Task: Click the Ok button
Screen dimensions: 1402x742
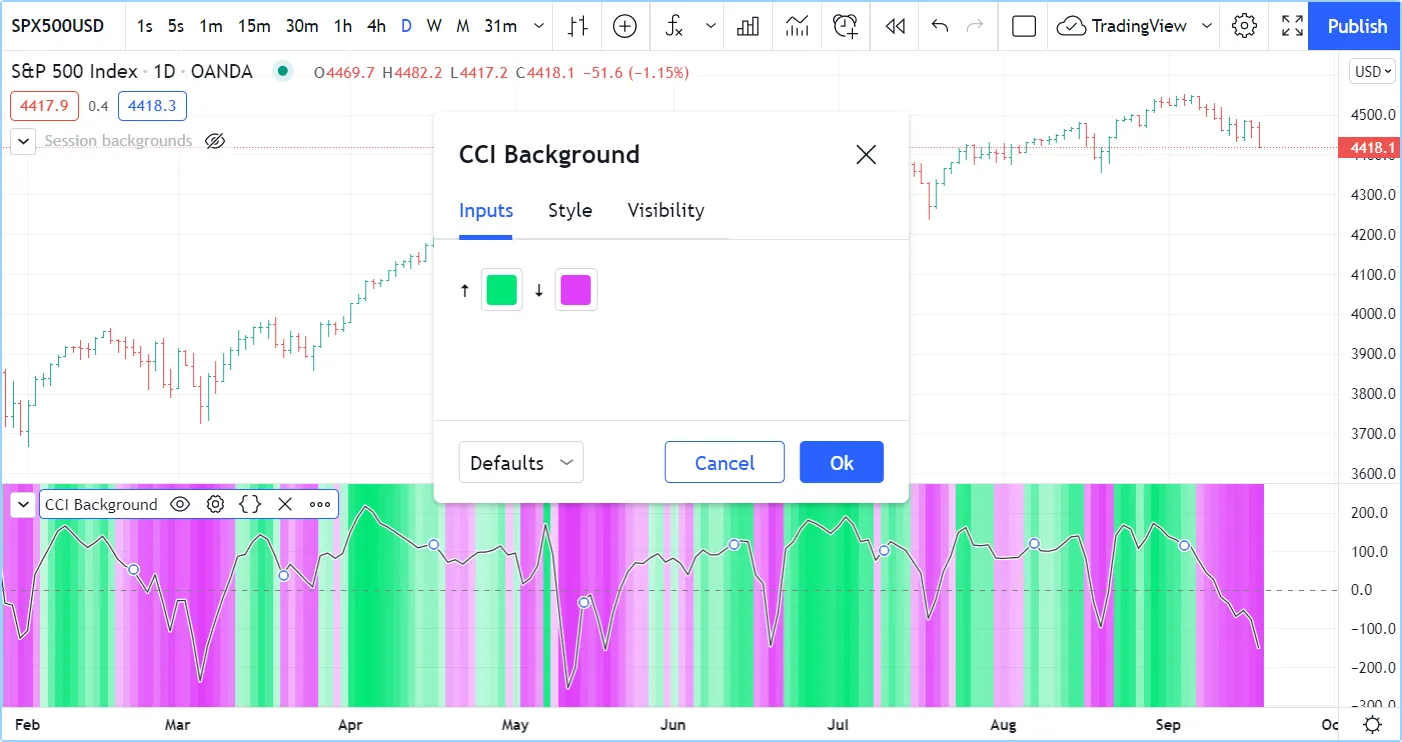Action: click(x=841, y=462)
